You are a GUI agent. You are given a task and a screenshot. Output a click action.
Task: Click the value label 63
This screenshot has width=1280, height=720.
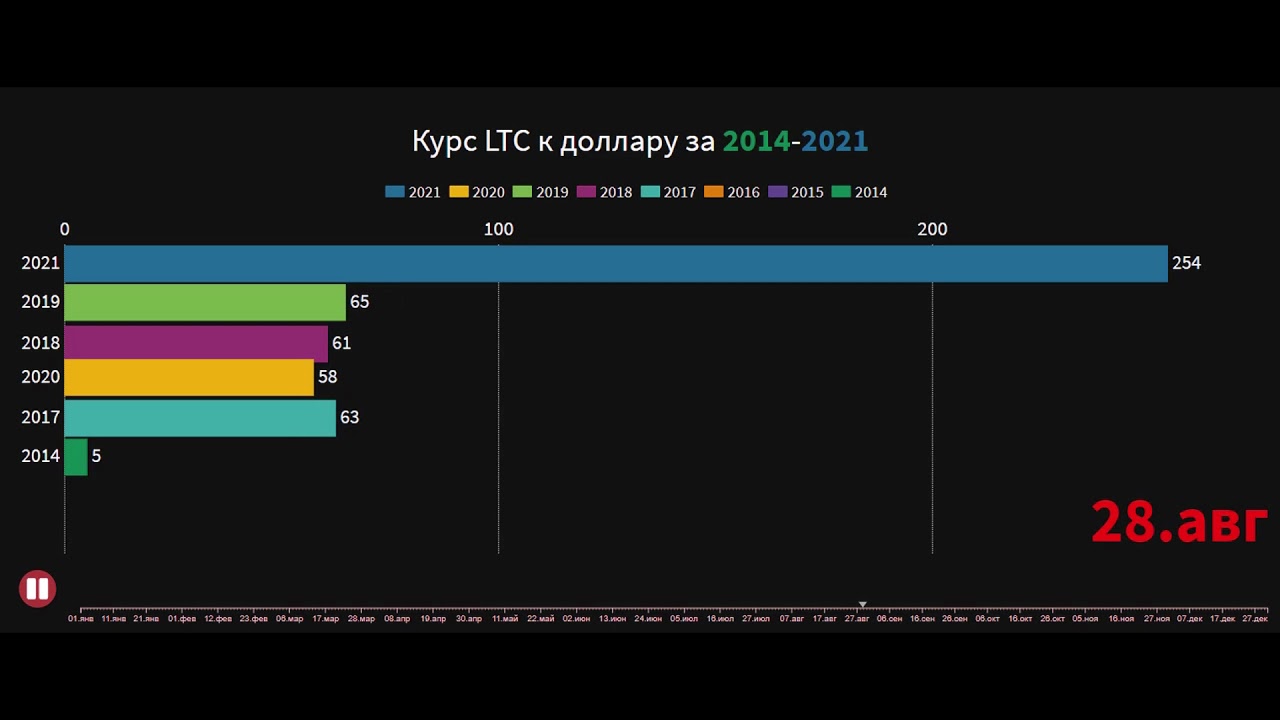tap(350, 417)
